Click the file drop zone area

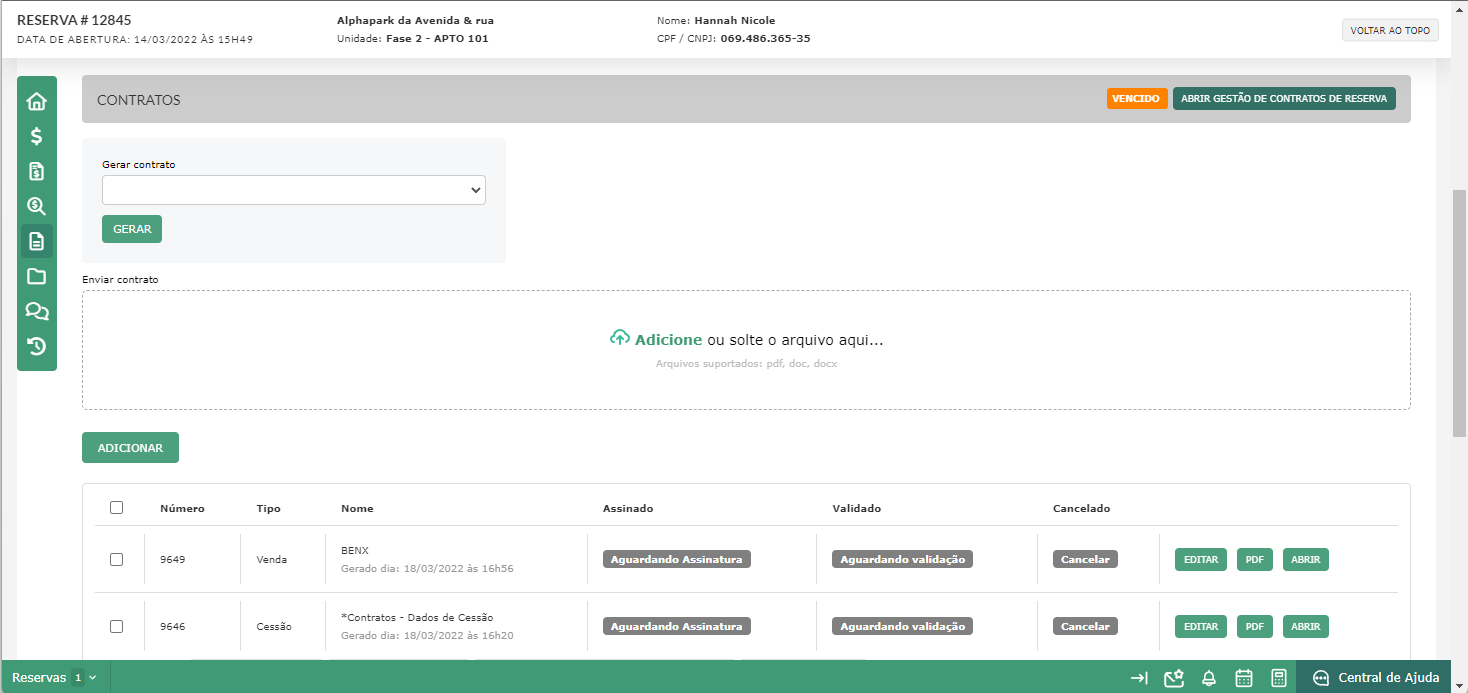746,350
